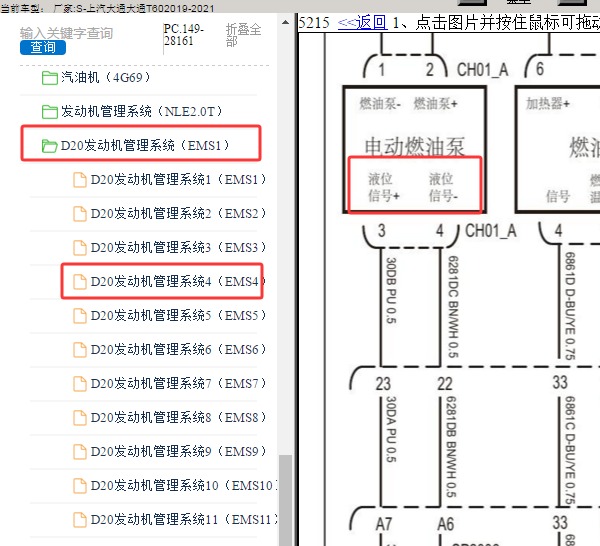This screenshot has width=600, height=546.
Task: Open D20发动机管理系统10（EMS10） document
Action: point(184,485)
